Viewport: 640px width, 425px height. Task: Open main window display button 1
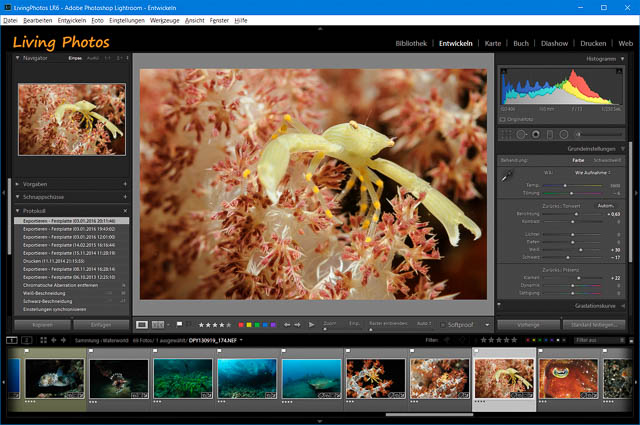pos(12,340)
